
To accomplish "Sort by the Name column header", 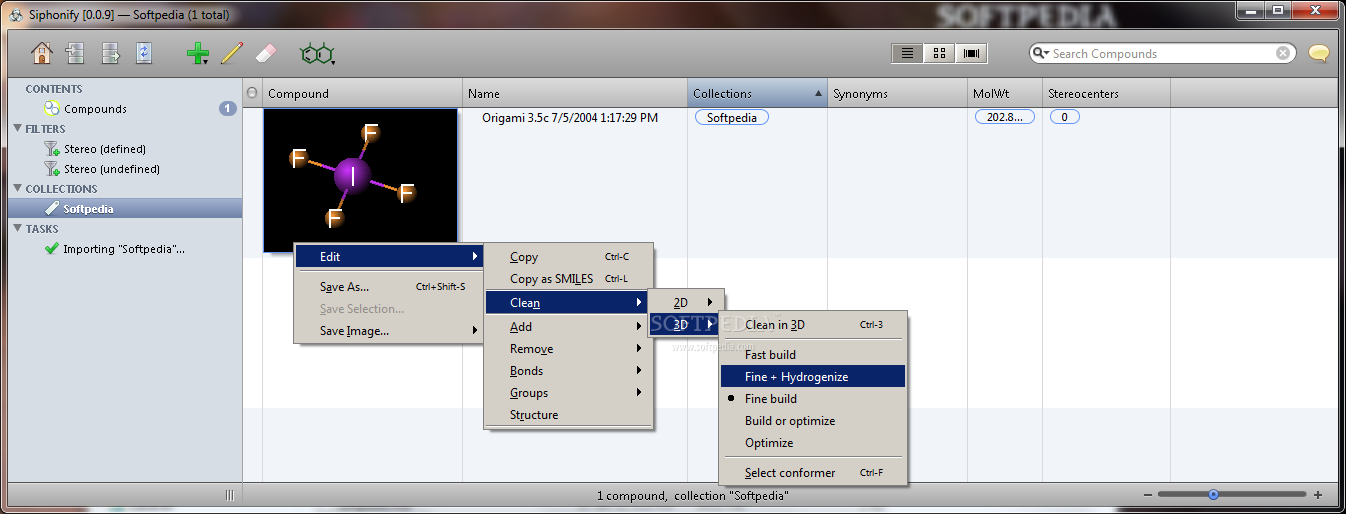I will pyautogui.click(x=575, y=93).
